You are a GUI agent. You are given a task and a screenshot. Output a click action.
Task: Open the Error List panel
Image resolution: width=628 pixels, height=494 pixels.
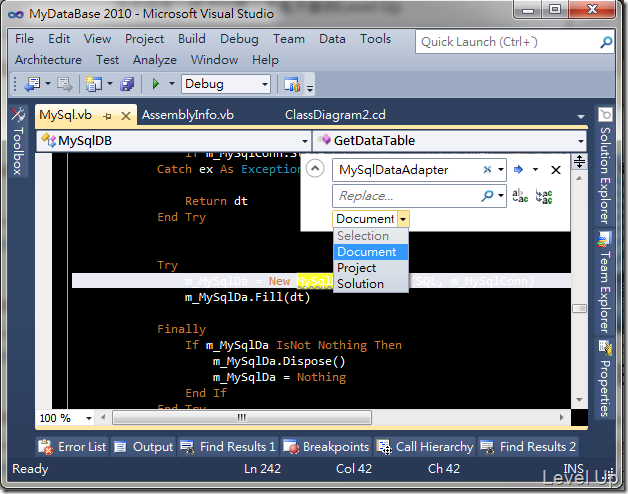click(72, 446)
